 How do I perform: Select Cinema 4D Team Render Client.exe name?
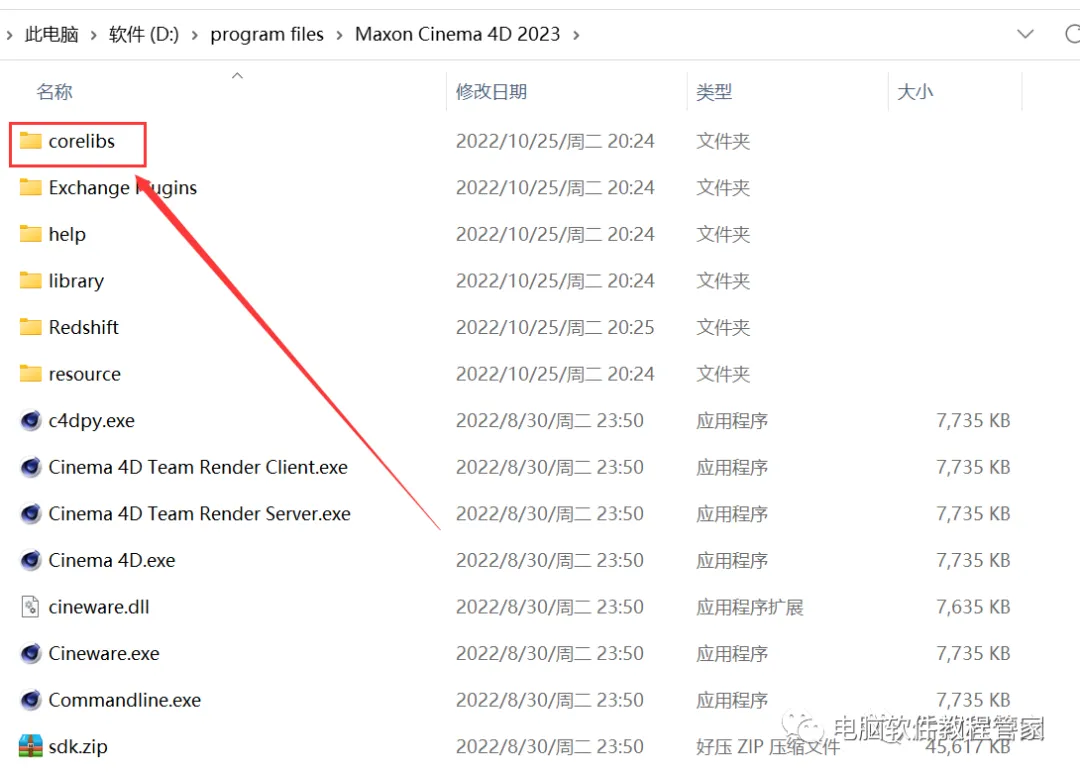click(198, 467)
